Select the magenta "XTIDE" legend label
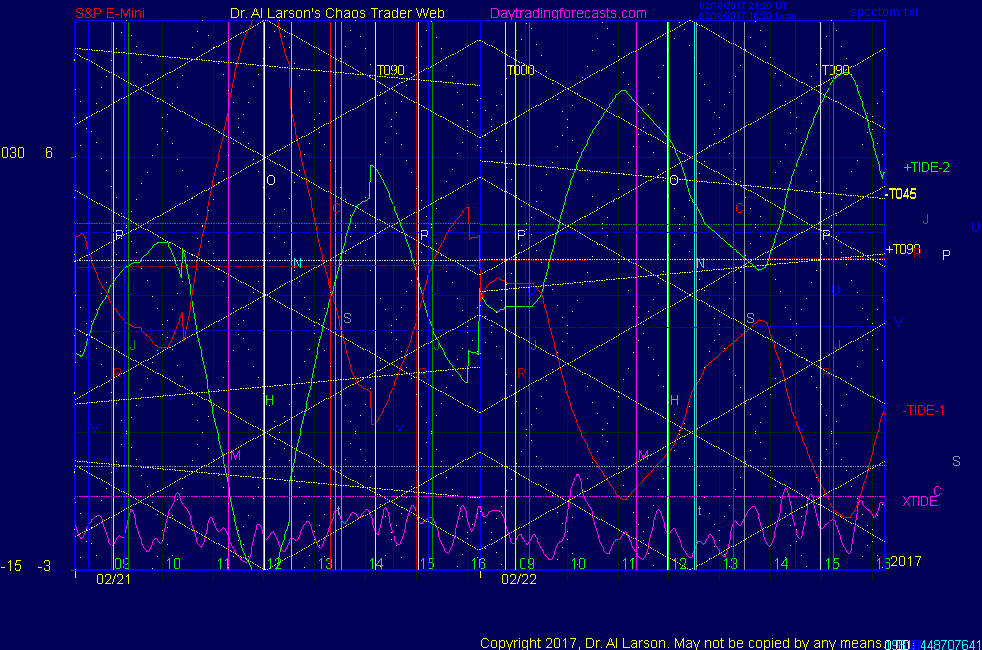This screenshot has height=650, width=982. coord(919,501)
